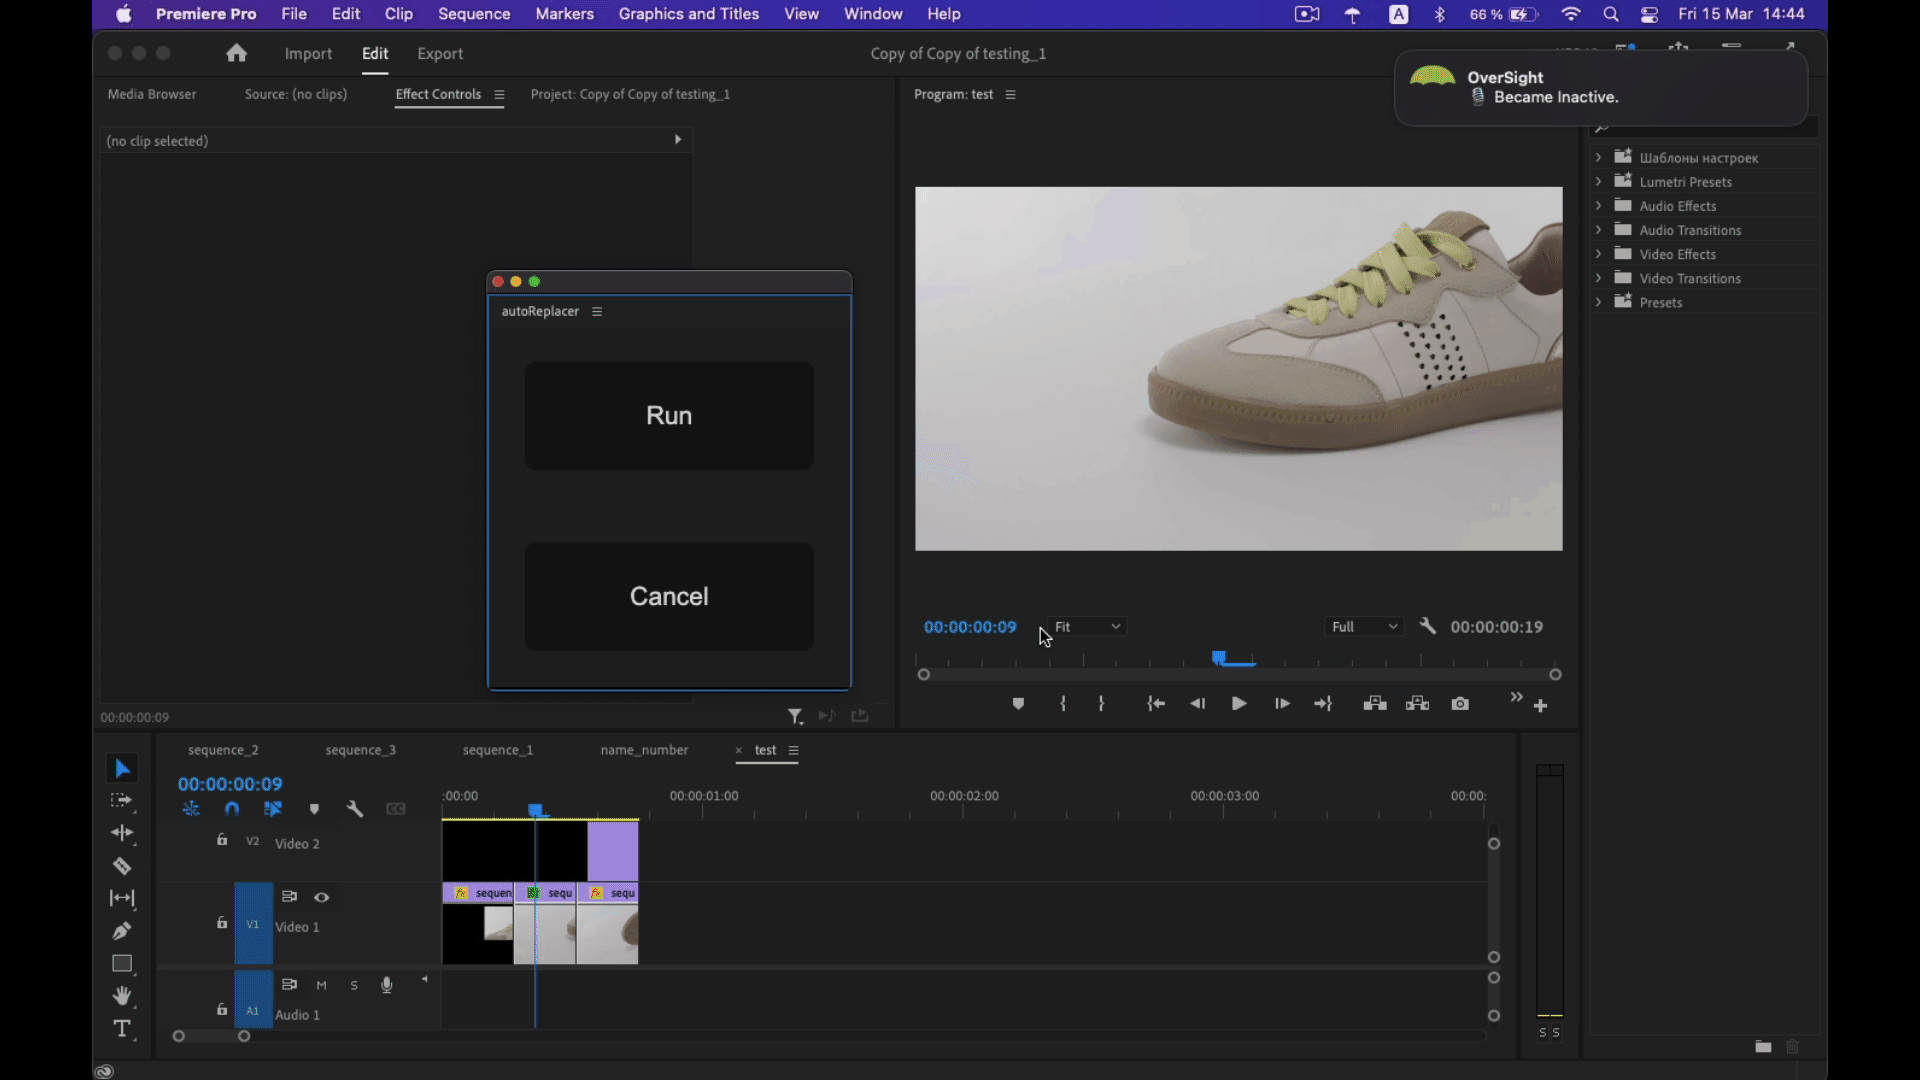Switch to the sequence_1 timeline tab
The width and height of the screenshot is (1920, 1080).
pyautogui.click(x=498, y=750)
